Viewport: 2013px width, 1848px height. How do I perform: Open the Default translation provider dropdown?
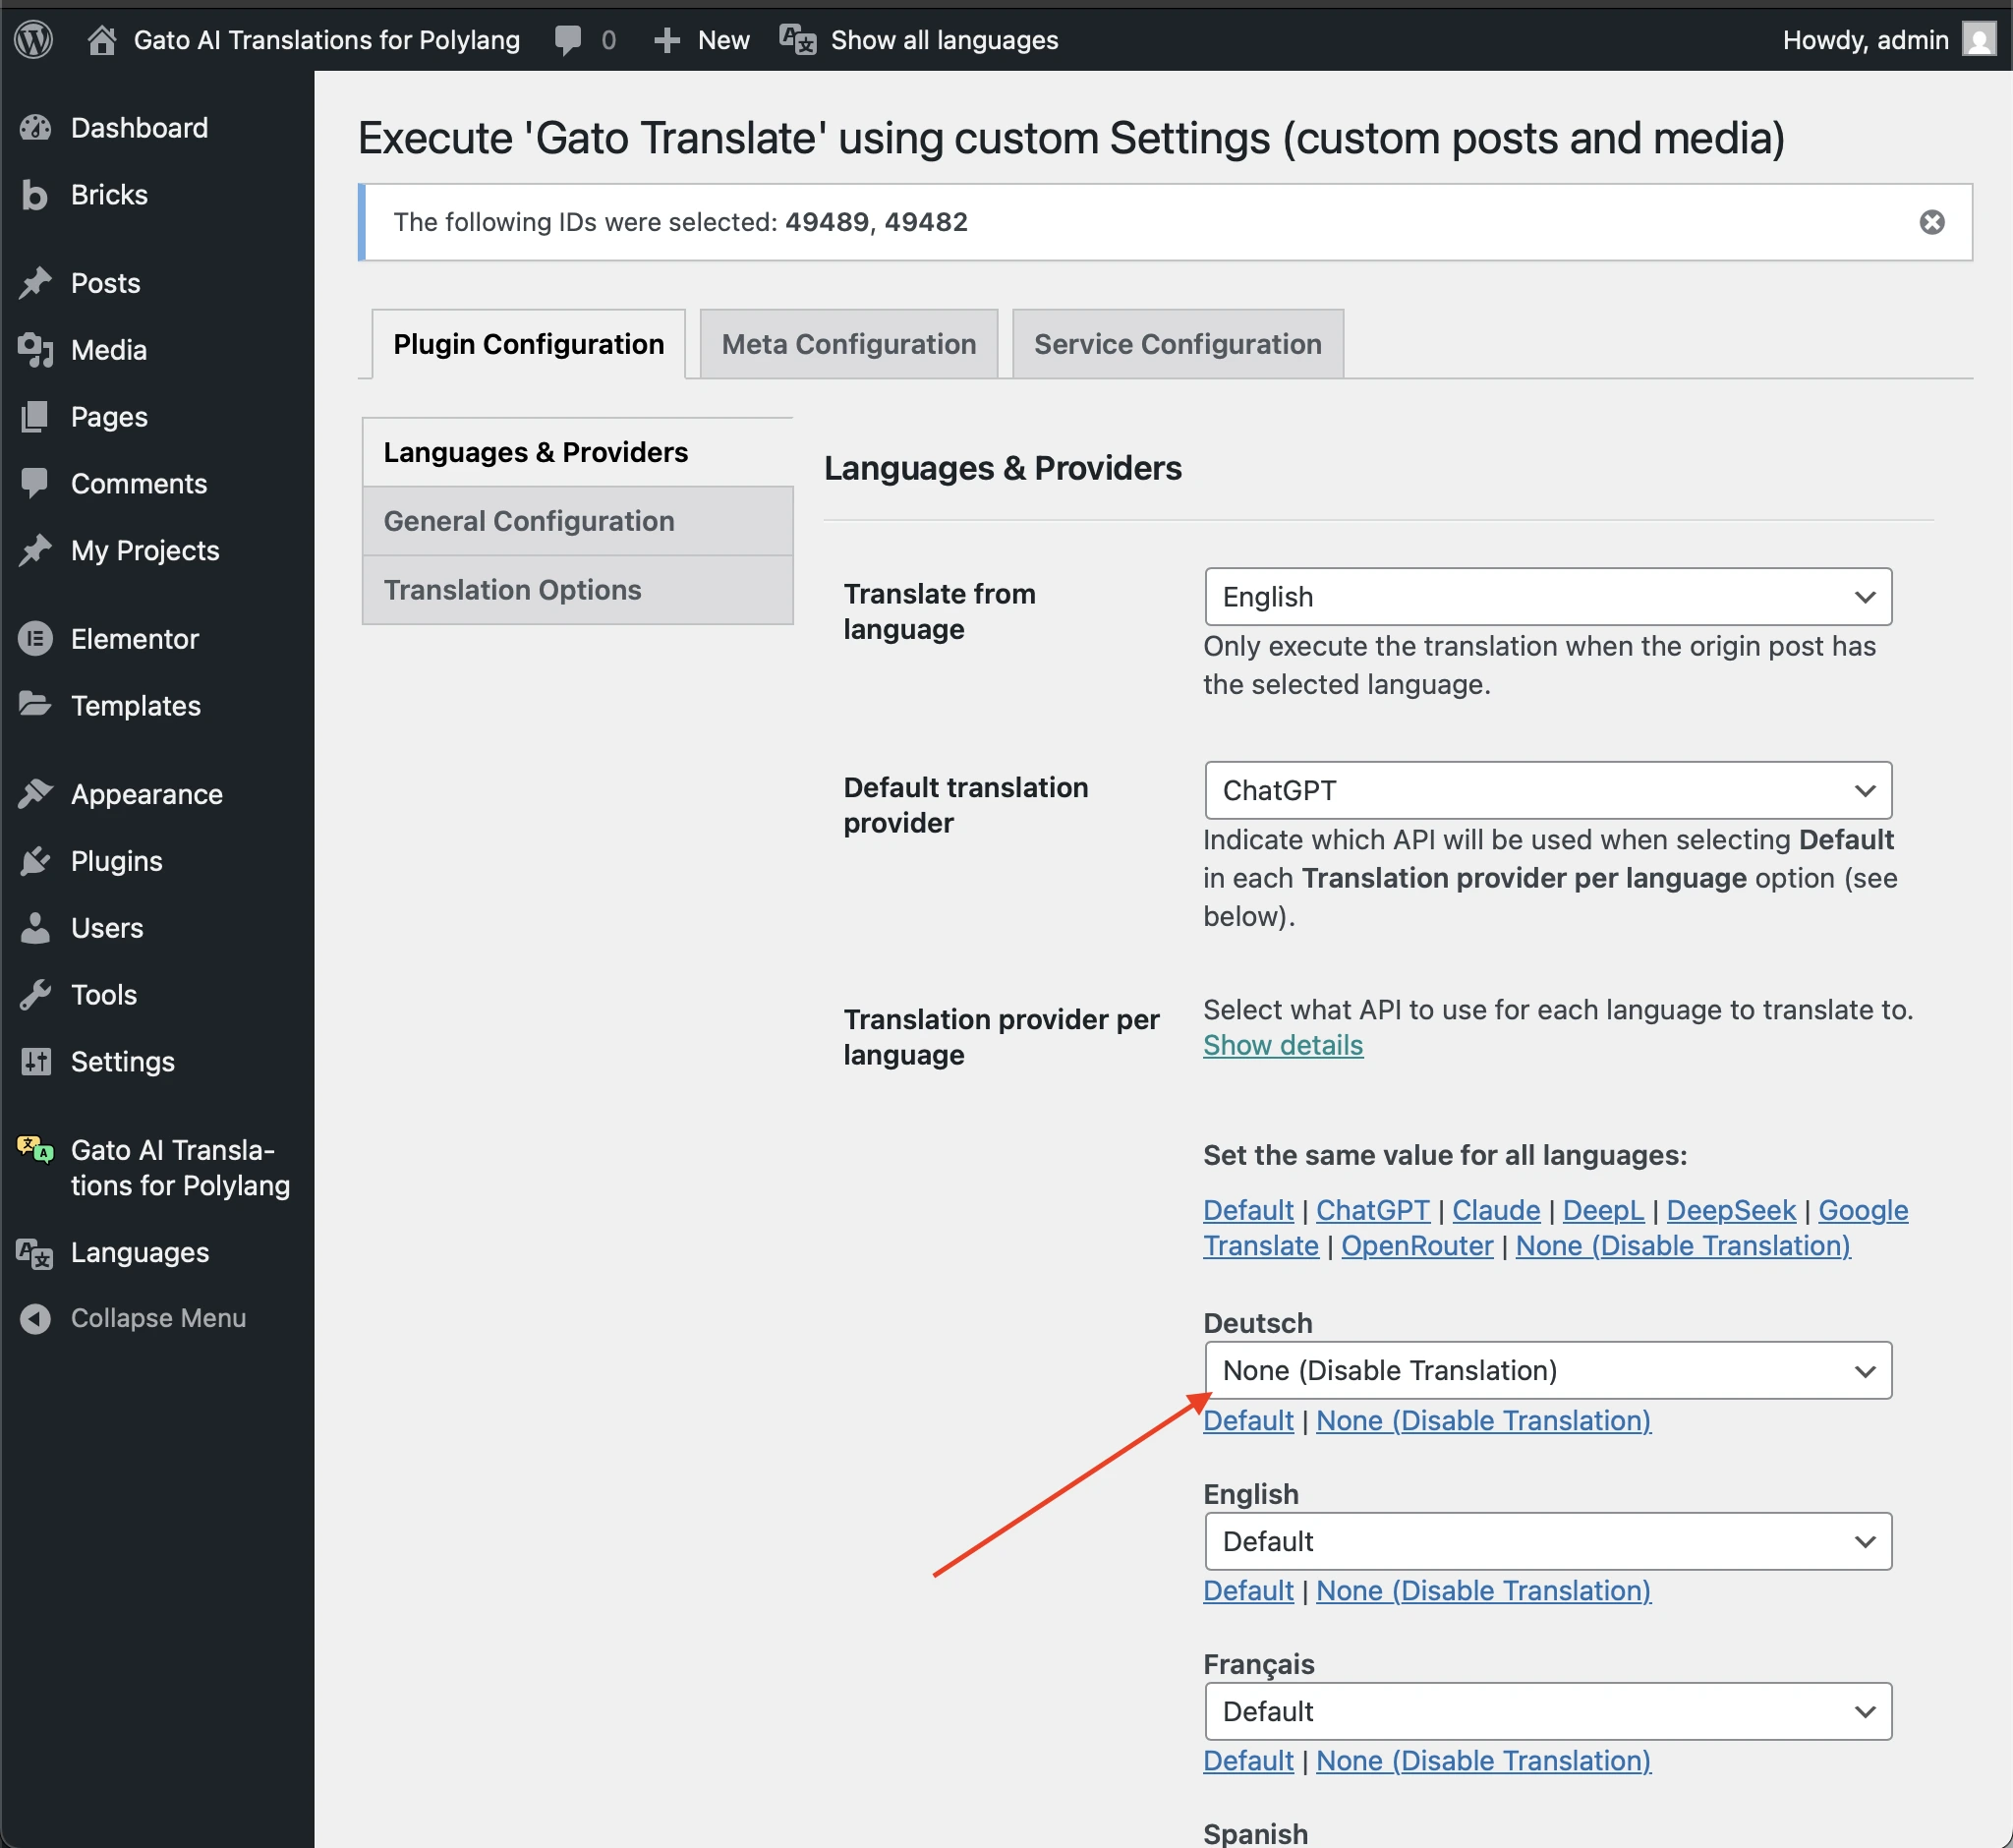pyautogui.click(x=1547, y=790)
